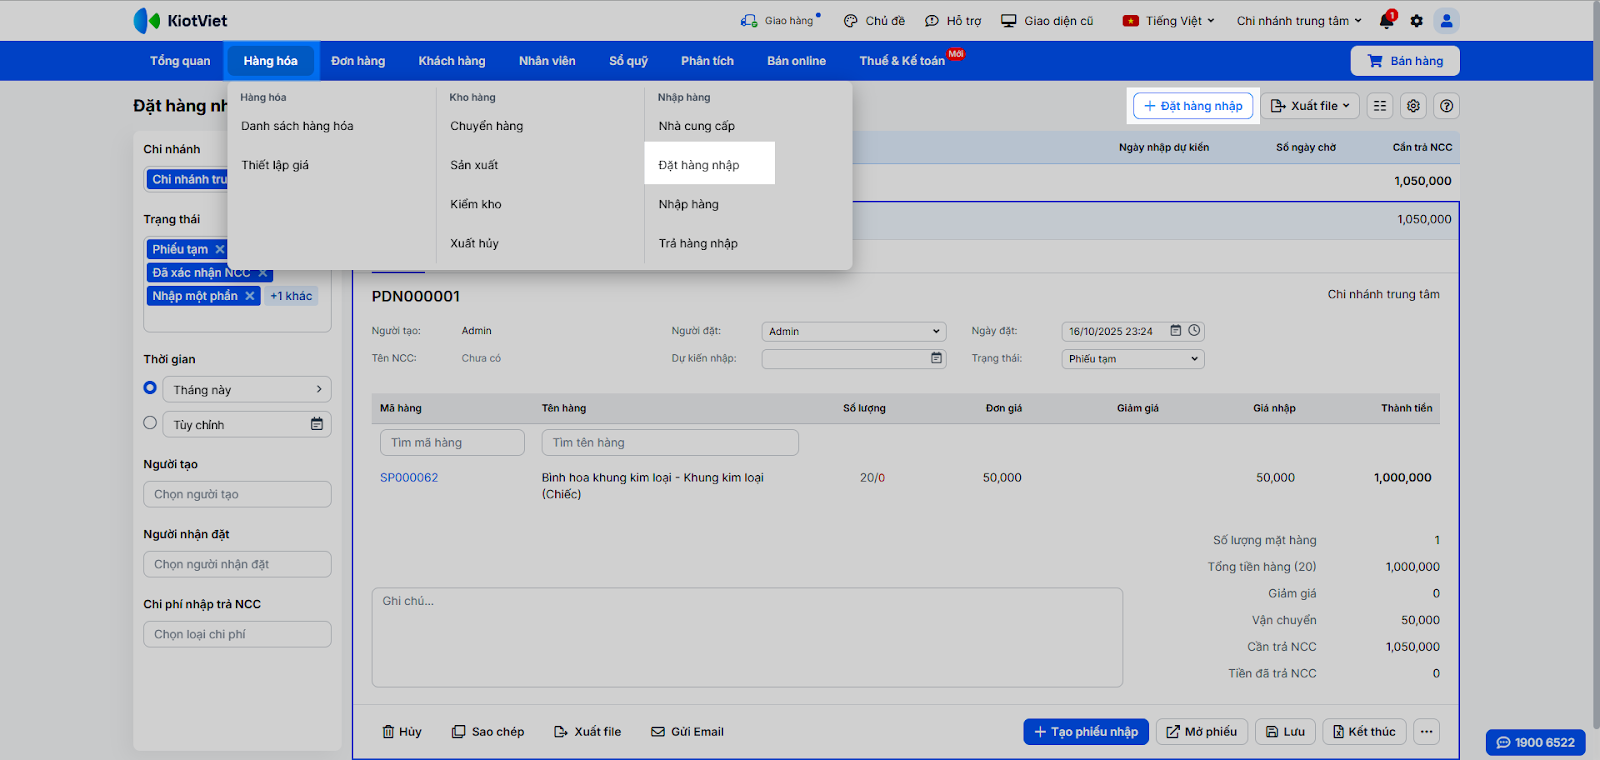
Task: Remove the Nhập một phần status tag
Action: click(250, 296)
